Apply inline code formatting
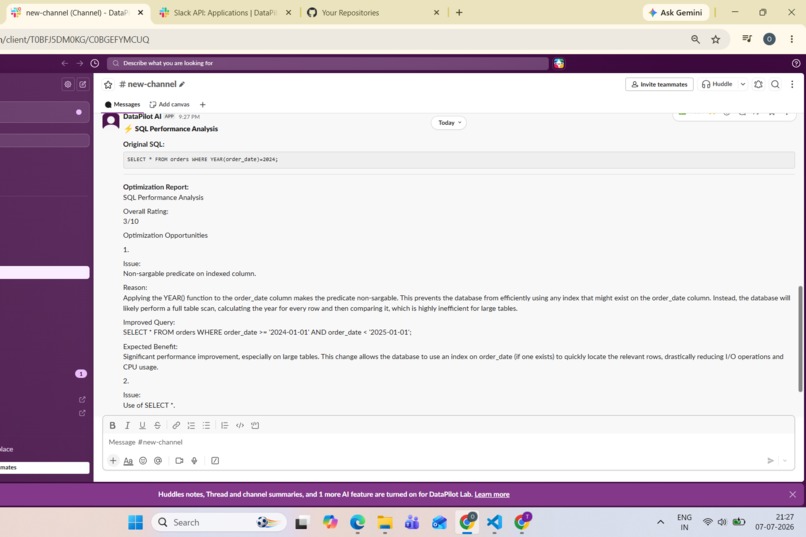Image resolution: width=806 pixels, height=537 pixels. pos(240,425)
